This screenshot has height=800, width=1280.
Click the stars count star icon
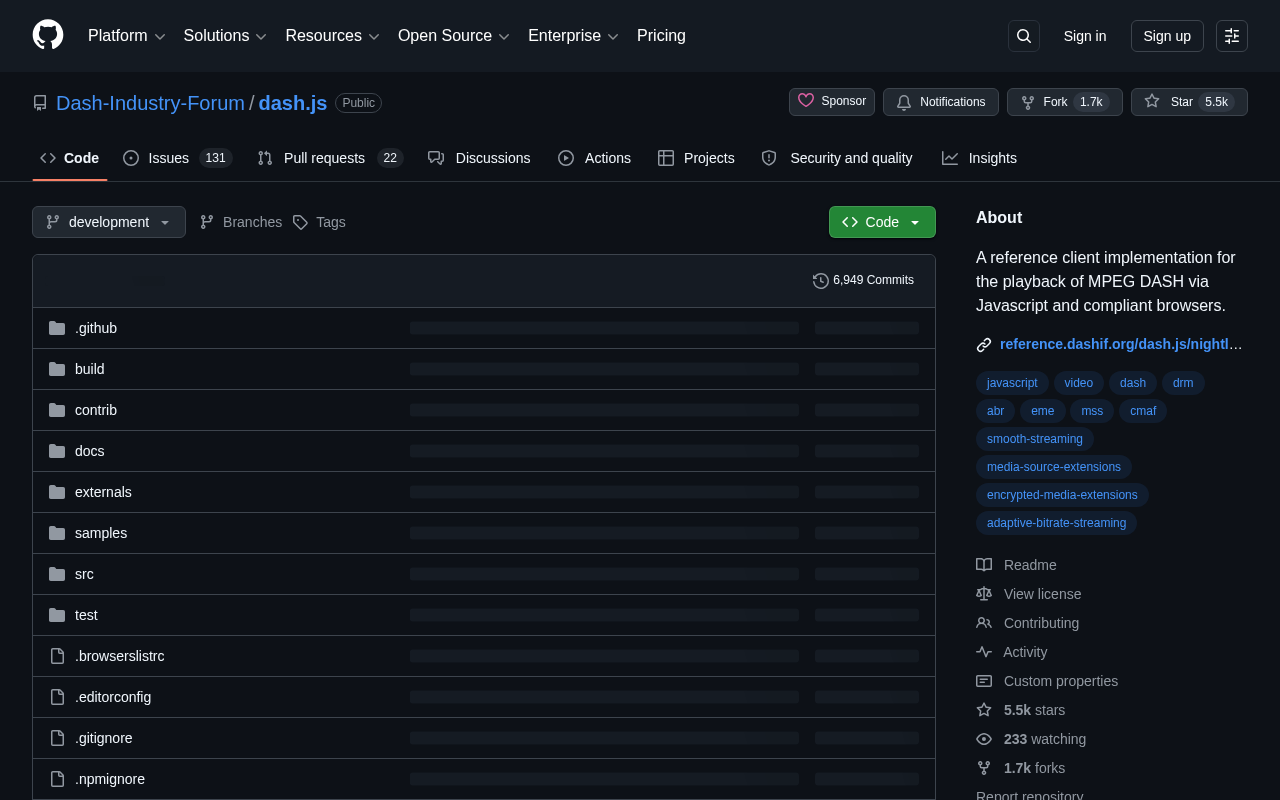pyautogui.click(x=984, y=710)
